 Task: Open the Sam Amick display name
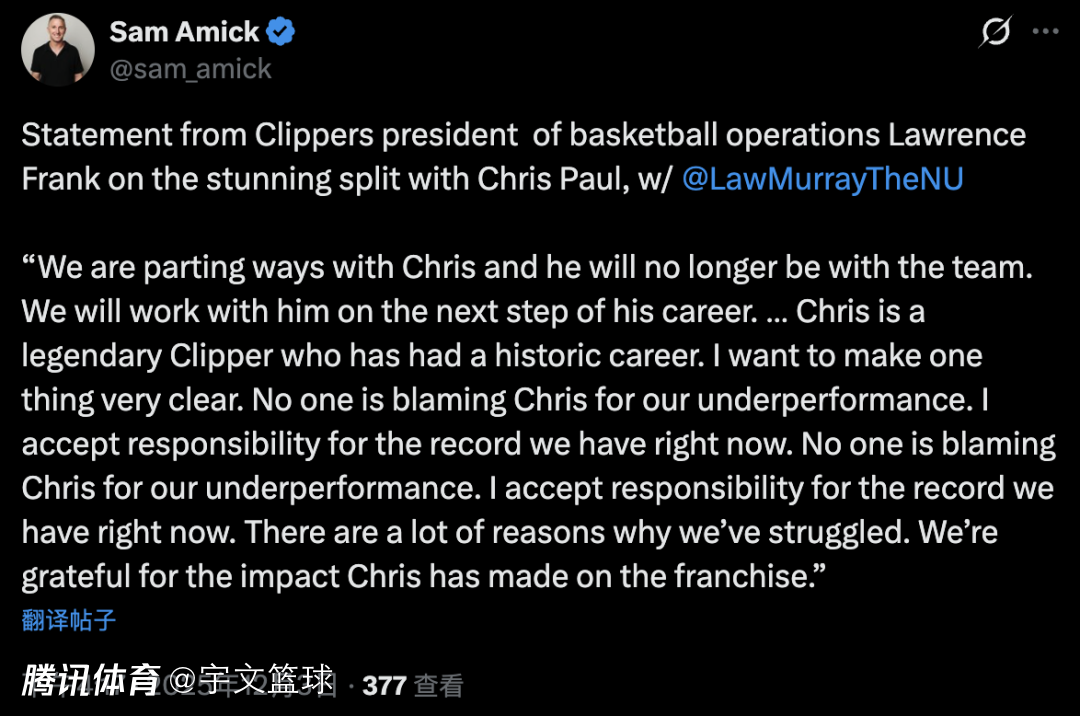pyautogui.click(x=184, y=32)
